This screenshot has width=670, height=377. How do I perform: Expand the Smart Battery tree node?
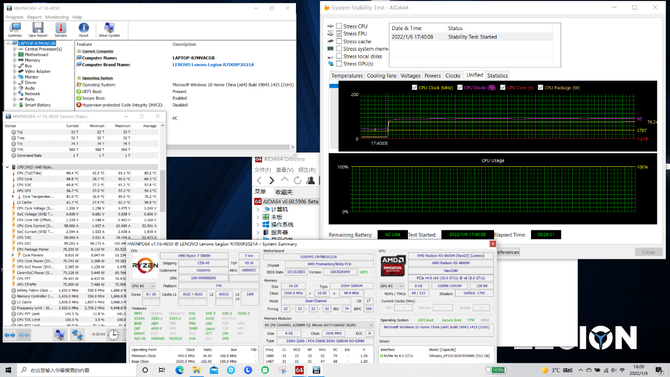coord(15,105)
